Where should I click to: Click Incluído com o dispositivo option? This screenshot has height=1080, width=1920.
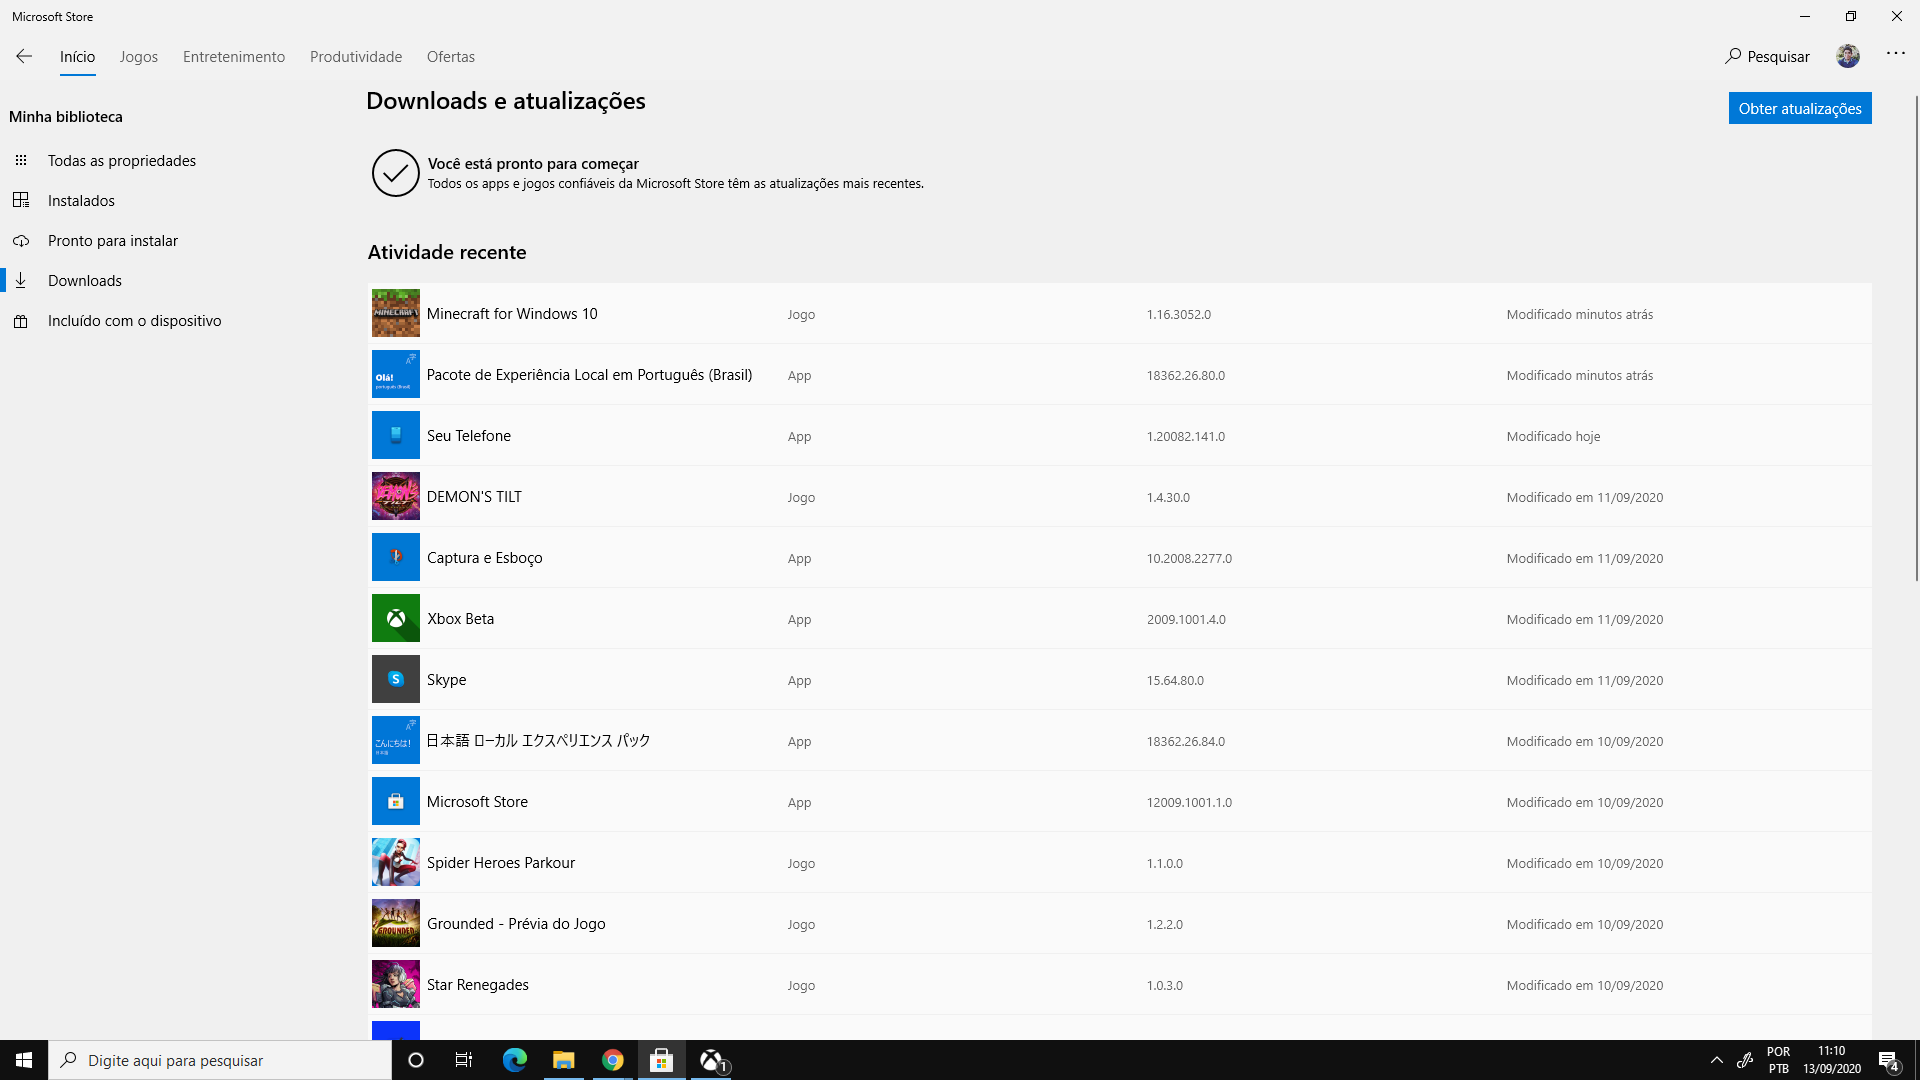(x=135, y=320)
